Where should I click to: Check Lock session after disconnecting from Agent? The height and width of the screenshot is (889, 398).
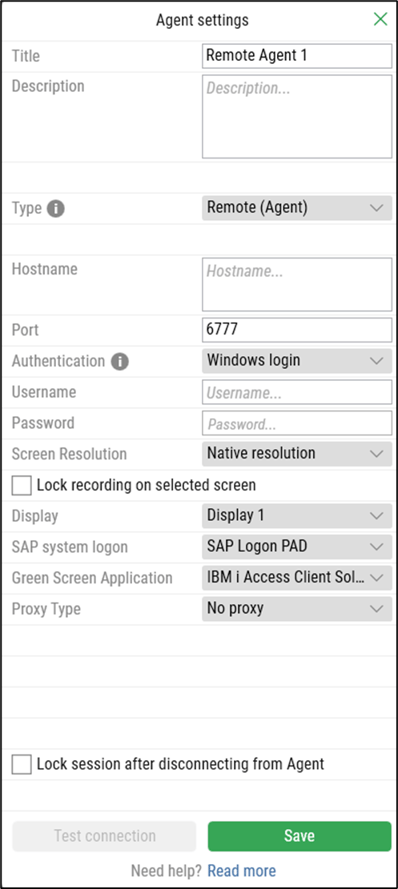pyautogui.click(x=22, y=764)
